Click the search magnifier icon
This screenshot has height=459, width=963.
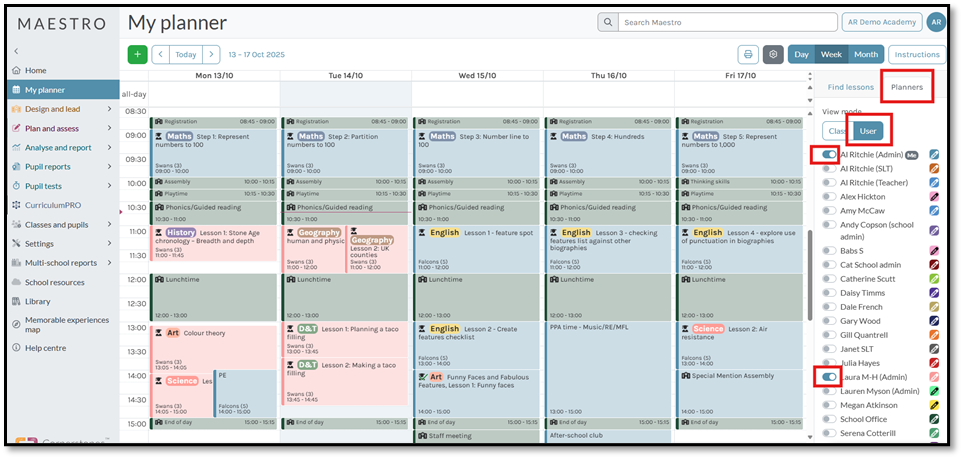pyautogui.click(x=608, y=22)
